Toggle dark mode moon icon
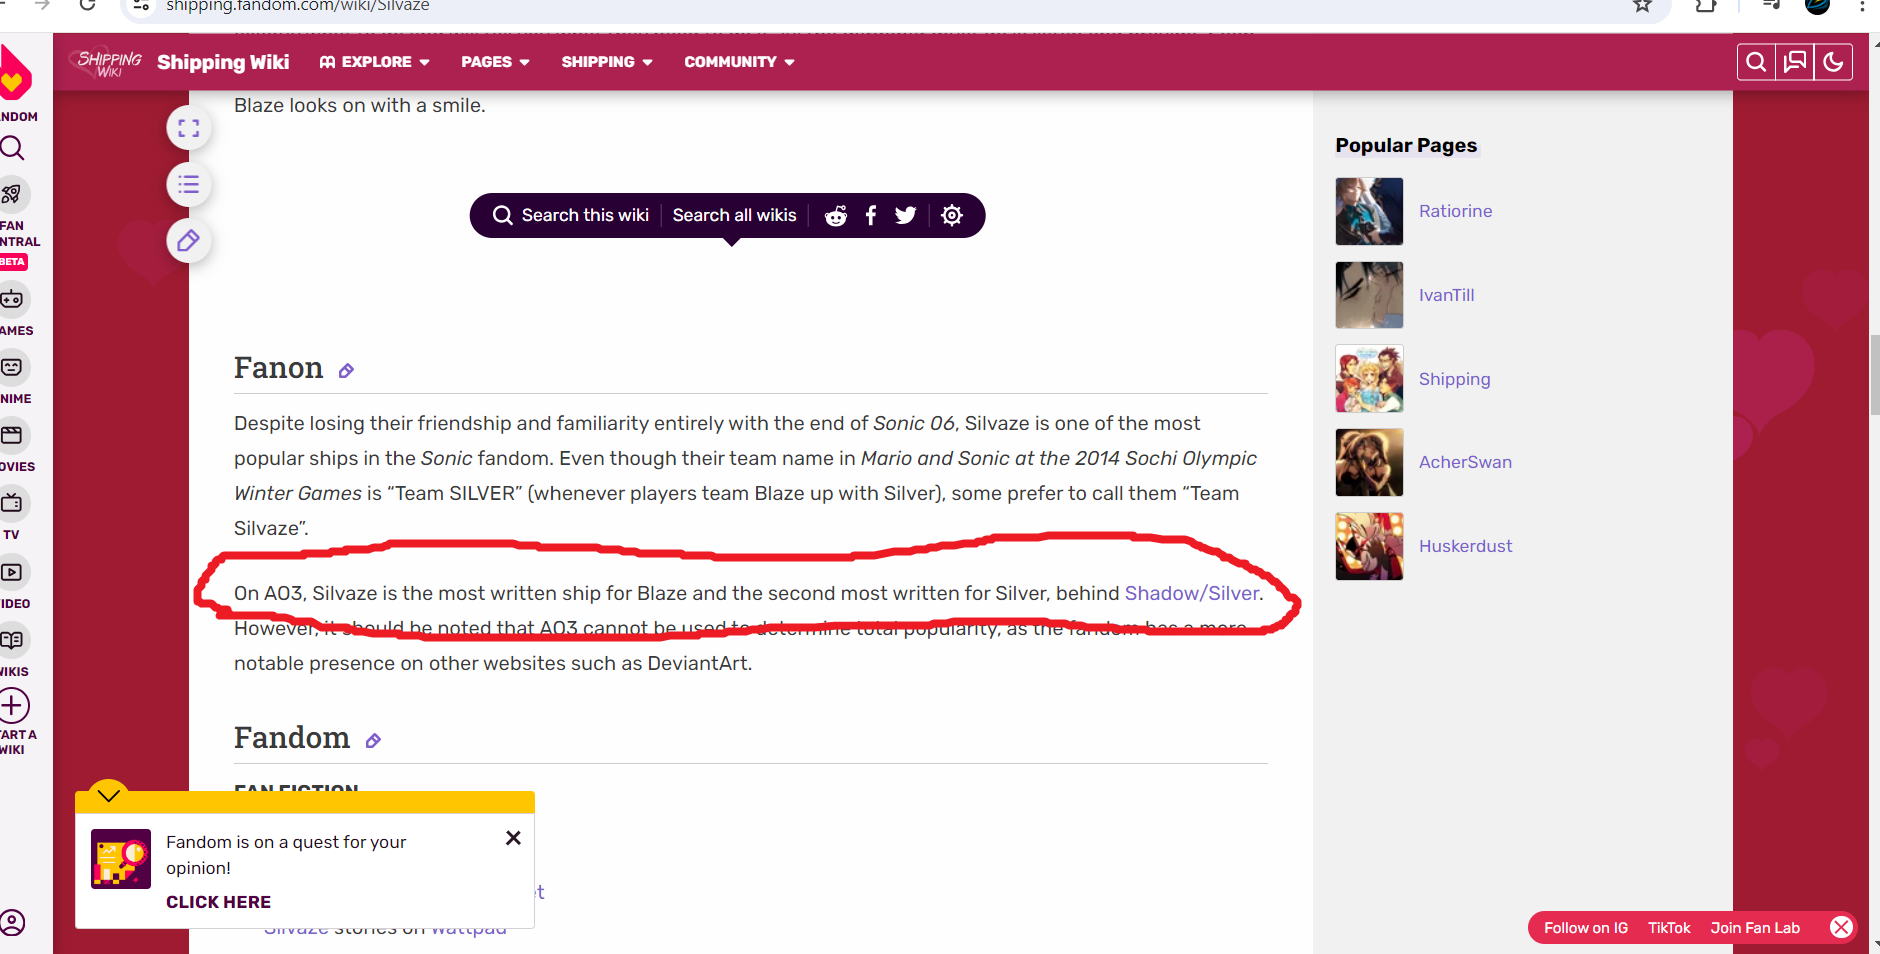Screen dimensions: 1880x954 pyautogui.click(x=1833, y=62)
